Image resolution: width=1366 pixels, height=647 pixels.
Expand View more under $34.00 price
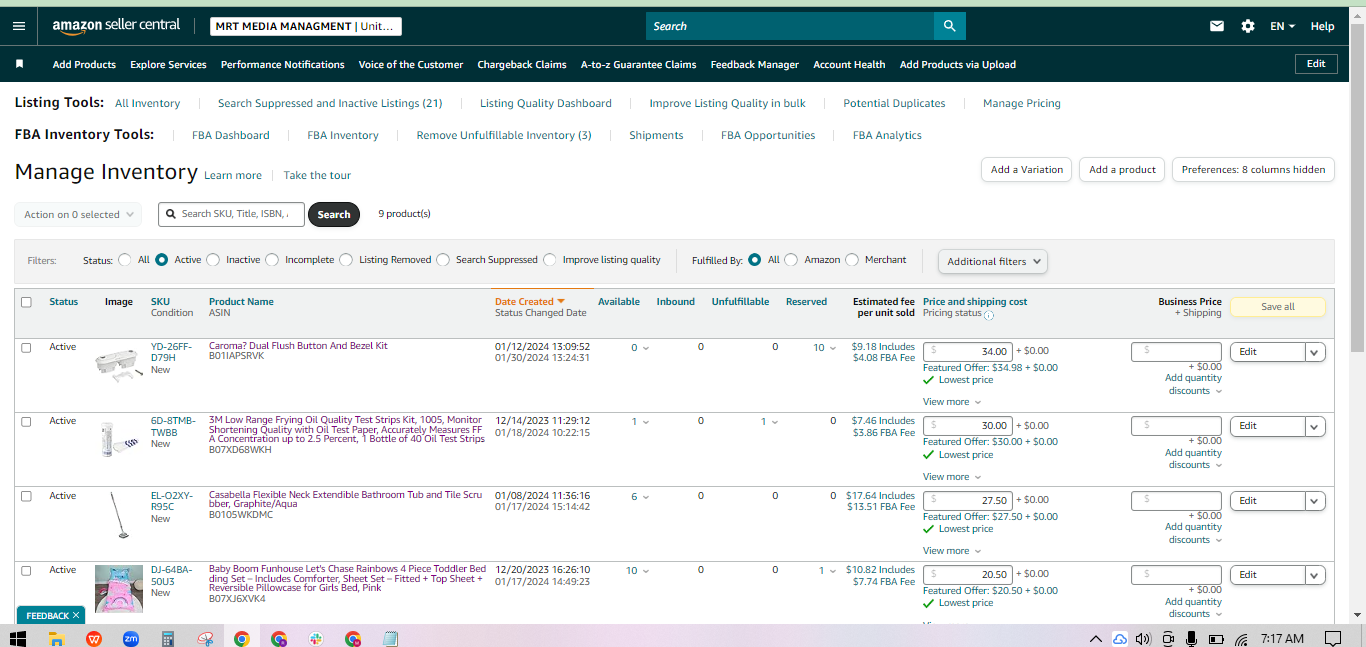point(951,402)
